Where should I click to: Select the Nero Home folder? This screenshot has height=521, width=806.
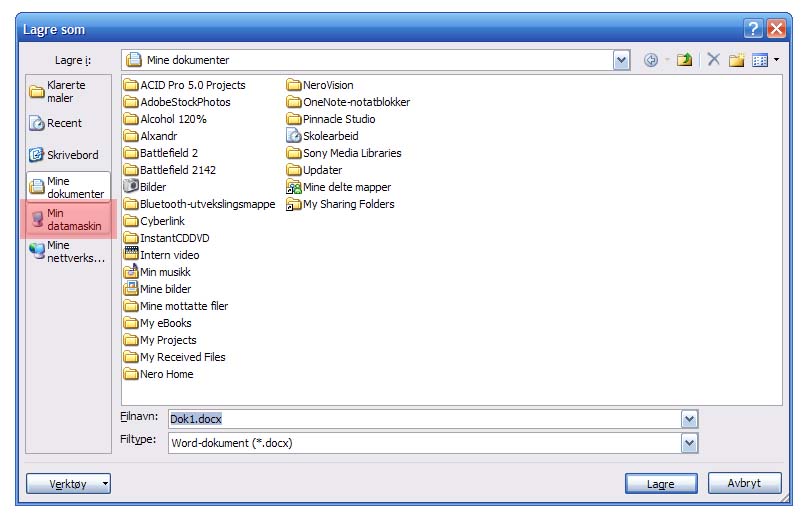coord(159,374)
